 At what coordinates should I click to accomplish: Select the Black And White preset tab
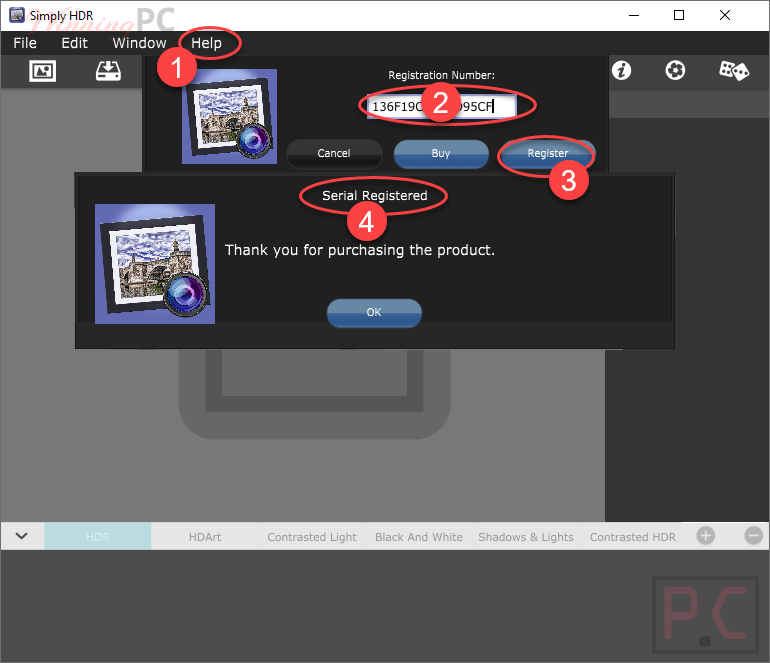click(419, 536)
